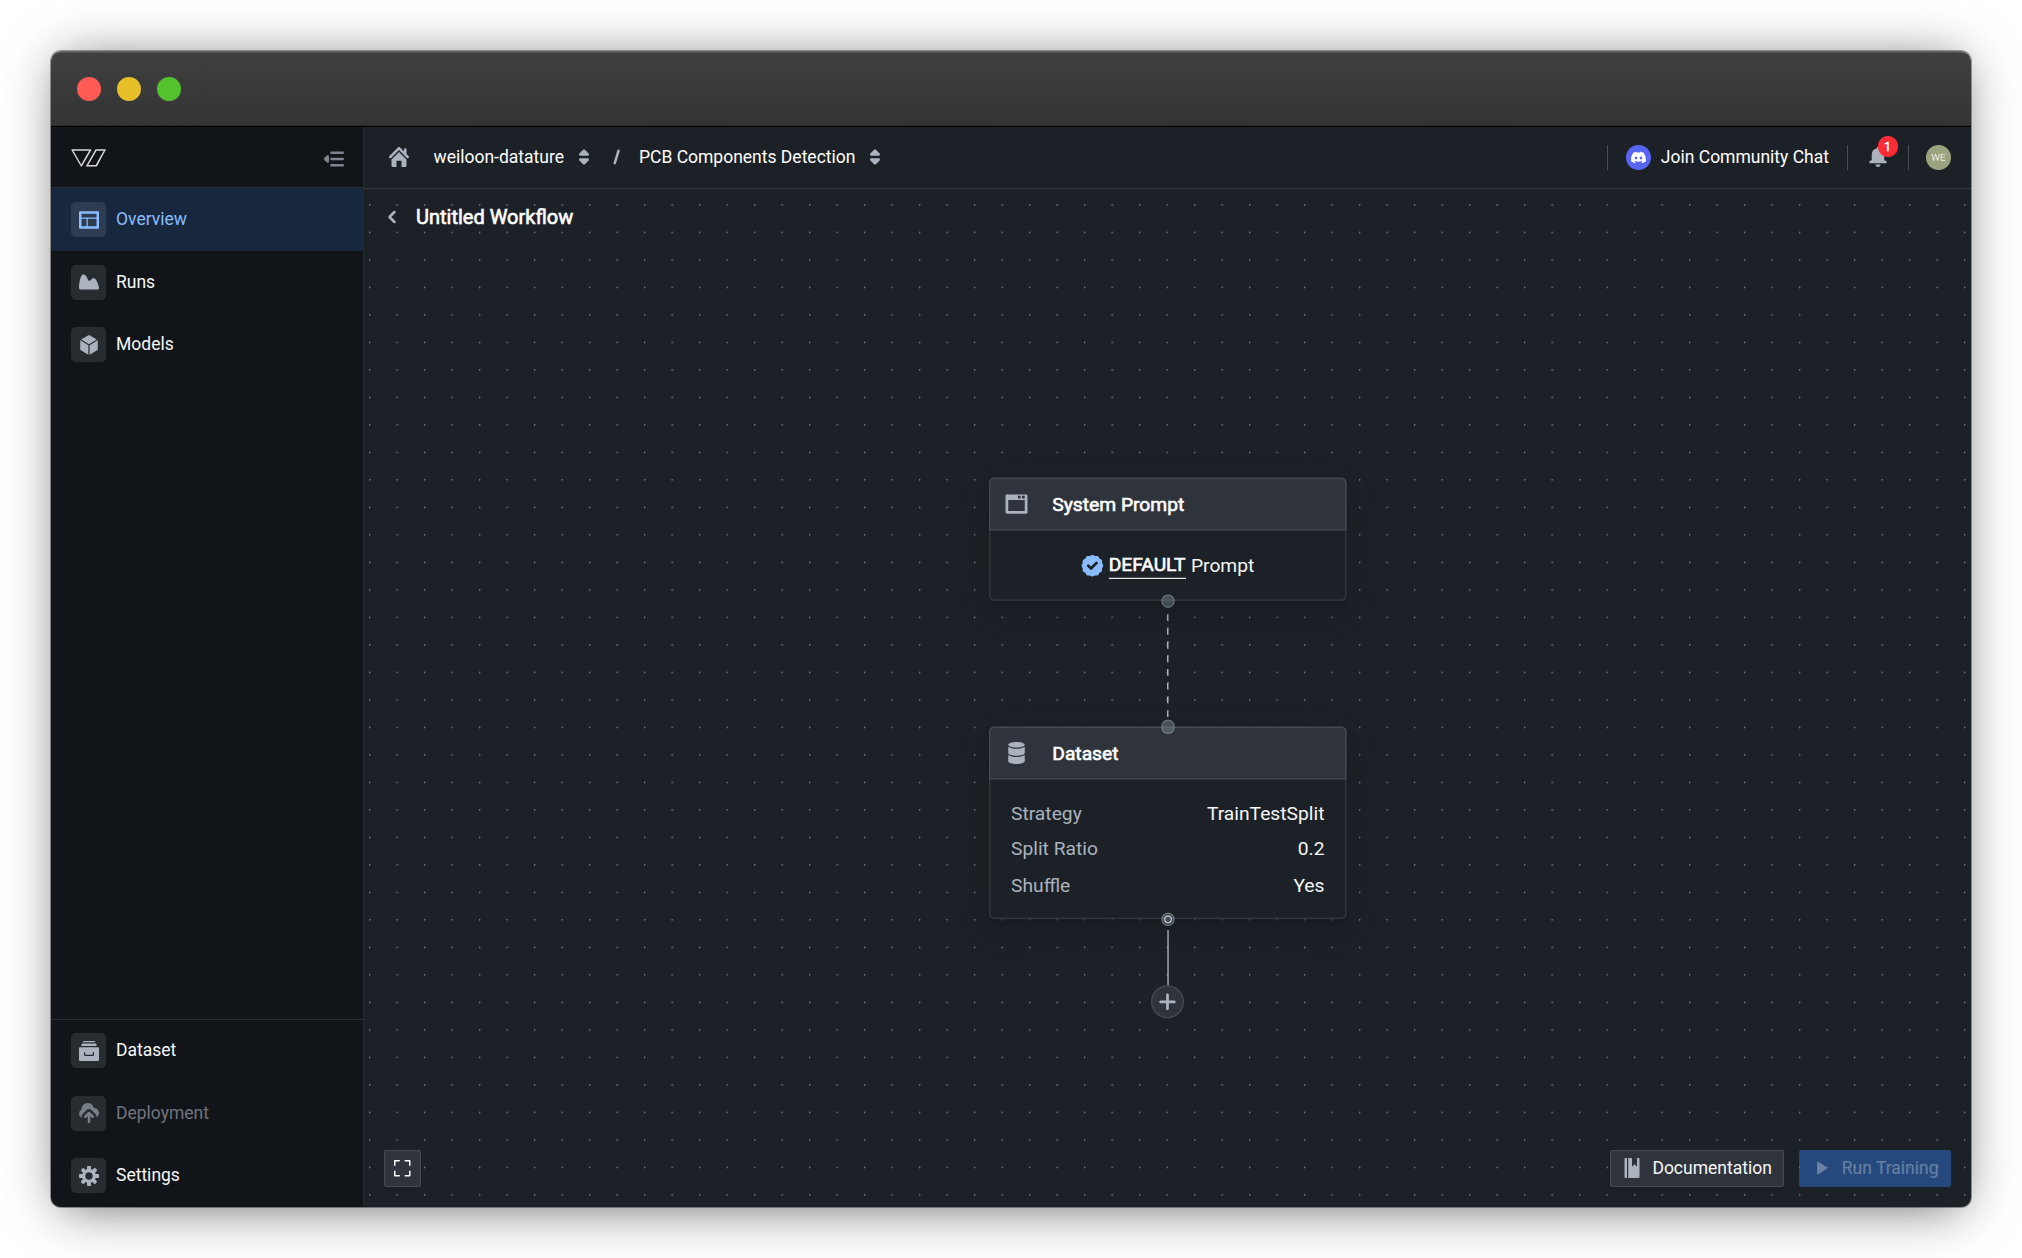Click the home icon in breadcrumb

(x=399, y=157)
